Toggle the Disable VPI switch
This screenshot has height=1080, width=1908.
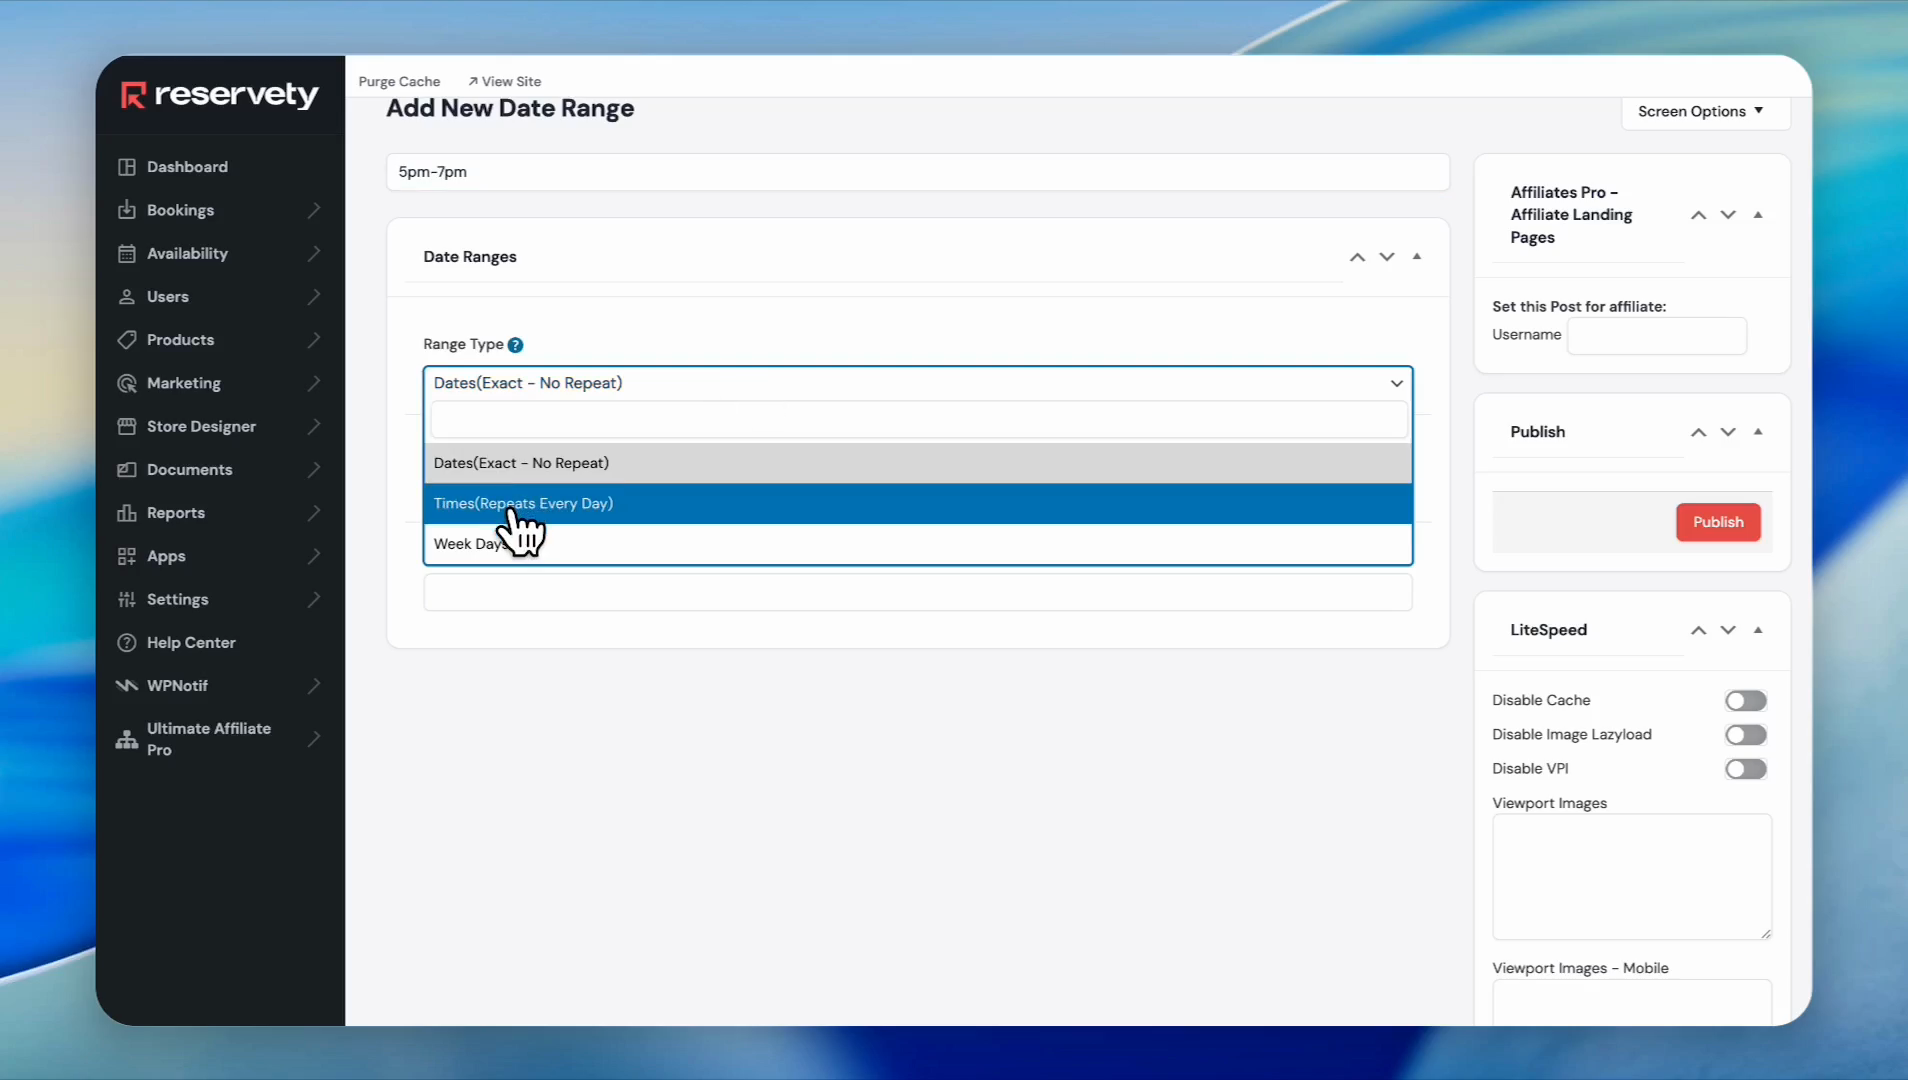(1745, 769)
